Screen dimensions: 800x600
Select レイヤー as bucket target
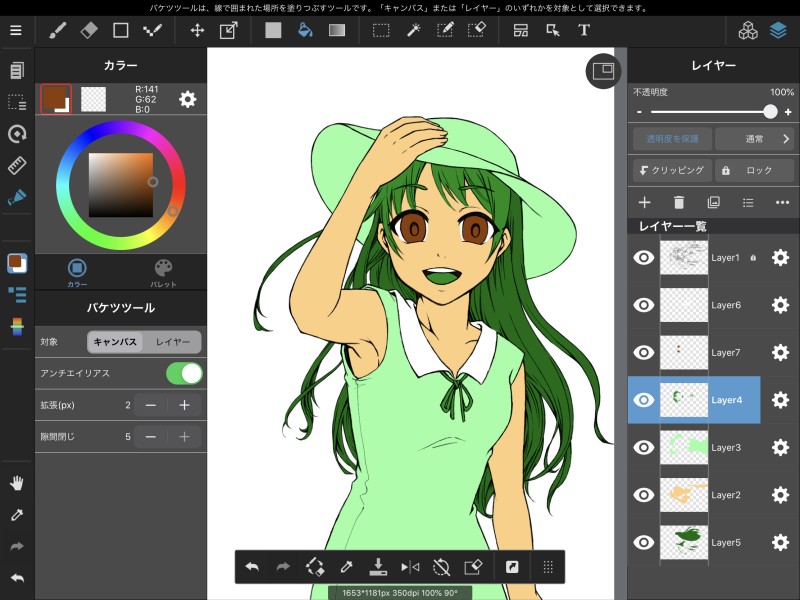pos(172,341)
